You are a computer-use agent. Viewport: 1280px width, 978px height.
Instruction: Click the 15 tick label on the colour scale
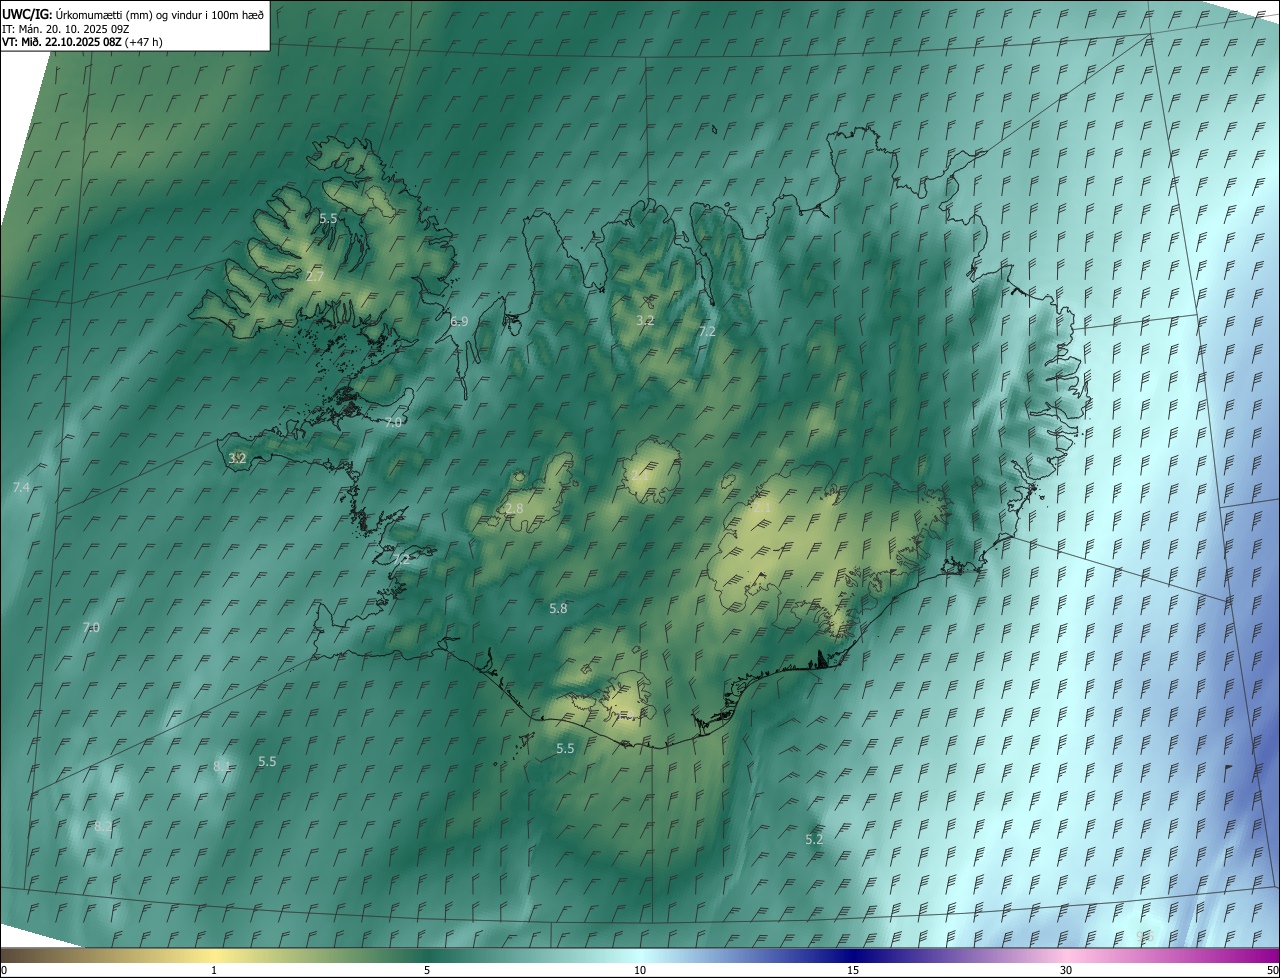point(853,970)
